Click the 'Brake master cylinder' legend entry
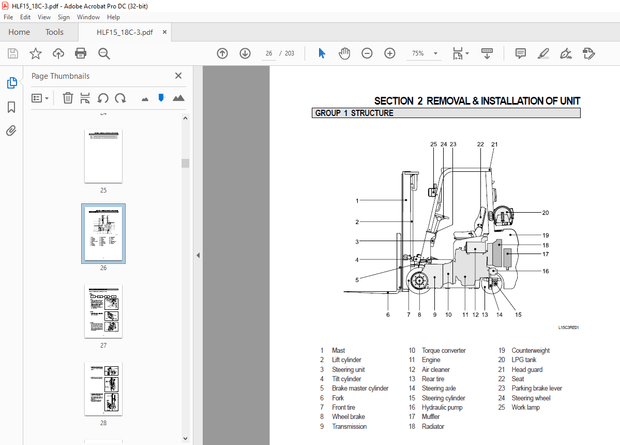 pyautogui.click(x=360, y=388)
